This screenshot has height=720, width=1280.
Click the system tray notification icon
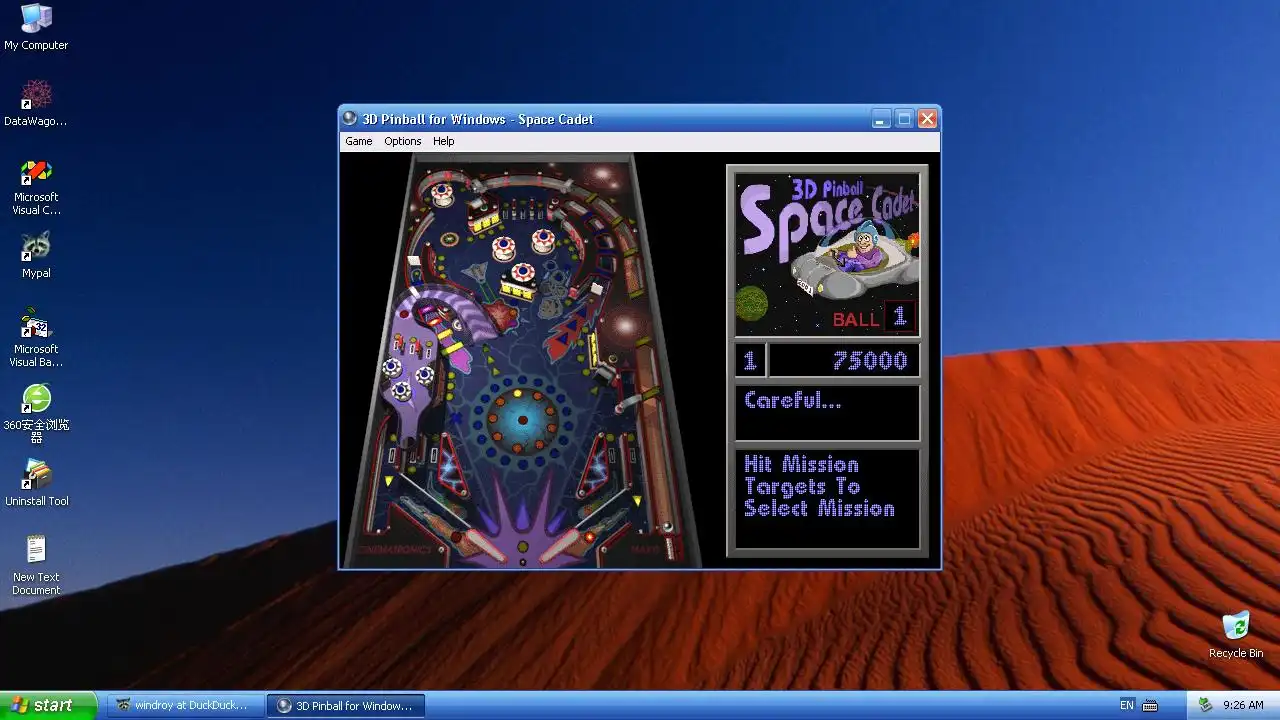point(1206,705)
